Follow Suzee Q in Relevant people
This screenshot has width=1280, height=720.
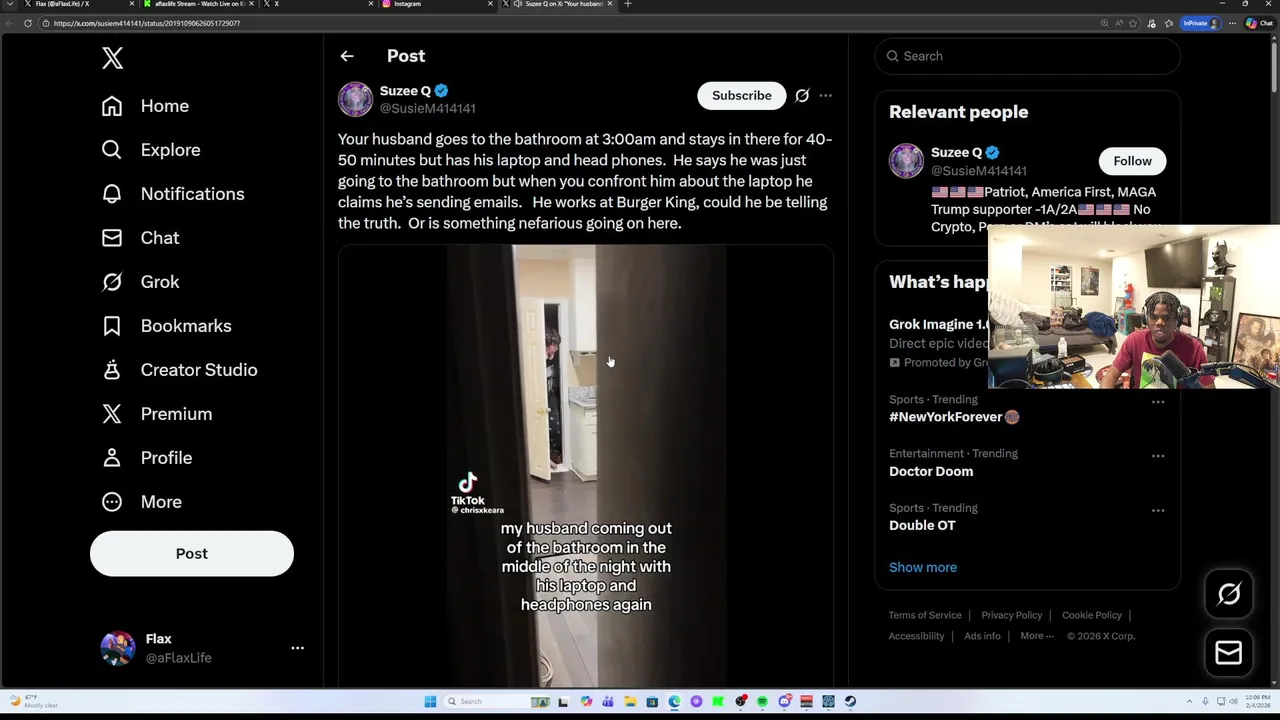[1132, 161]
